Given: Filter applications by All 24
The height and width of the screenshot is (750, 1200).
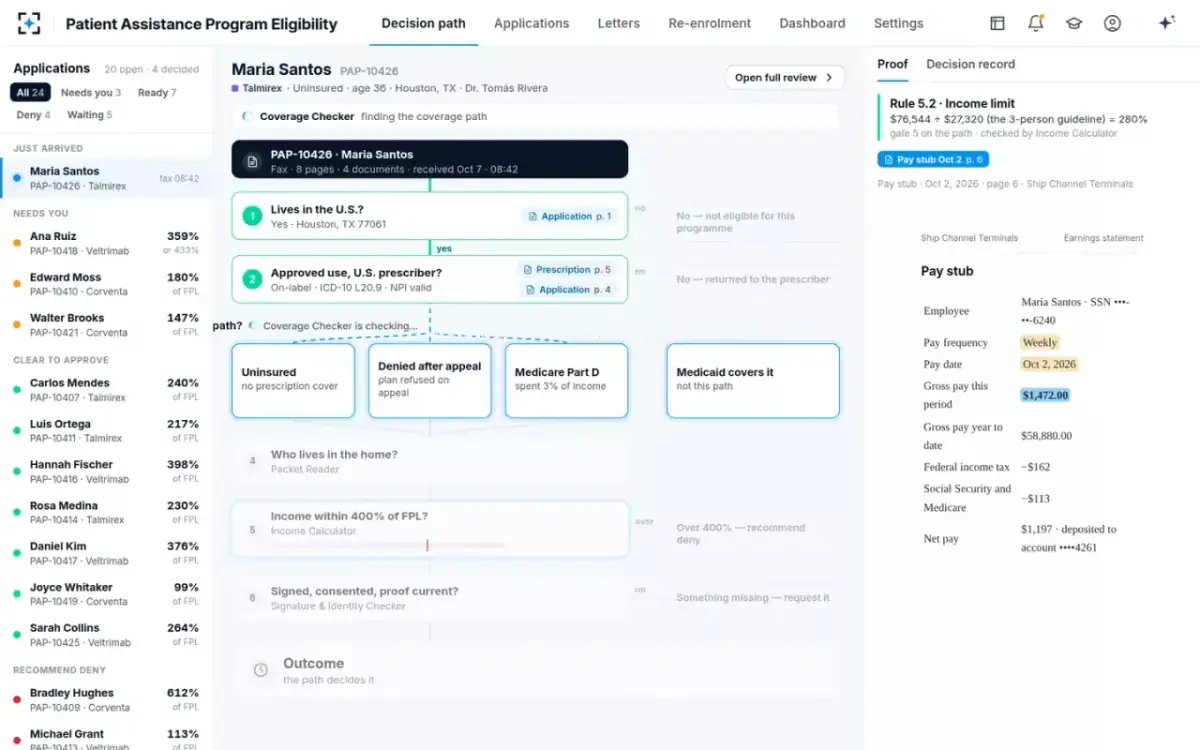Looking at the screenshot, I should coord(30,93).
